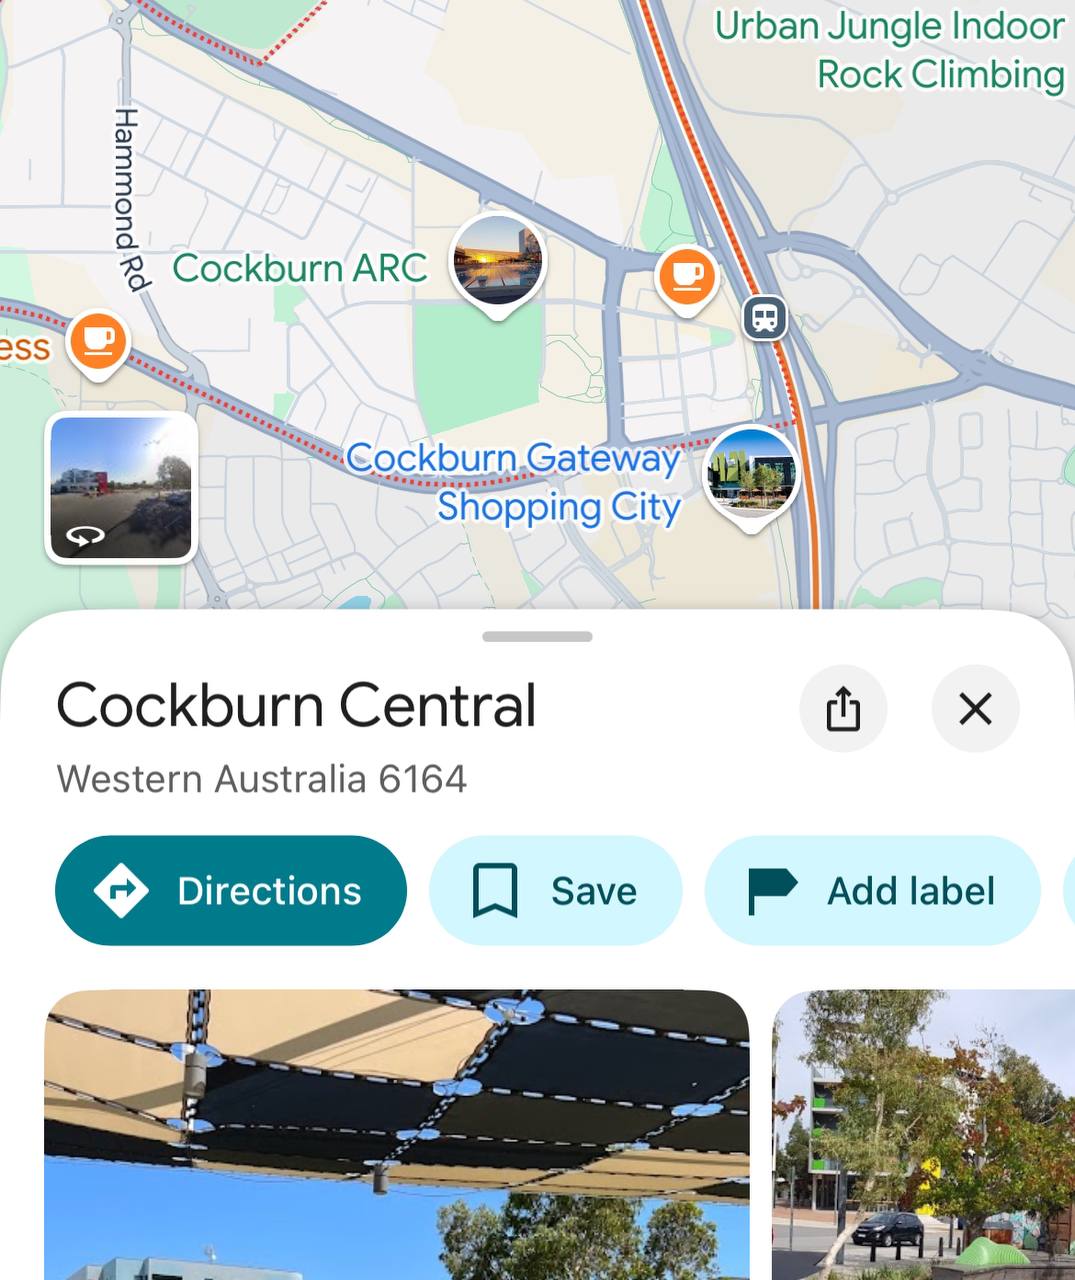The width and height of the screenshot is (1075, 1280).
Task: Tap the Cockburn ARC map label
Action: coord(300,268)
